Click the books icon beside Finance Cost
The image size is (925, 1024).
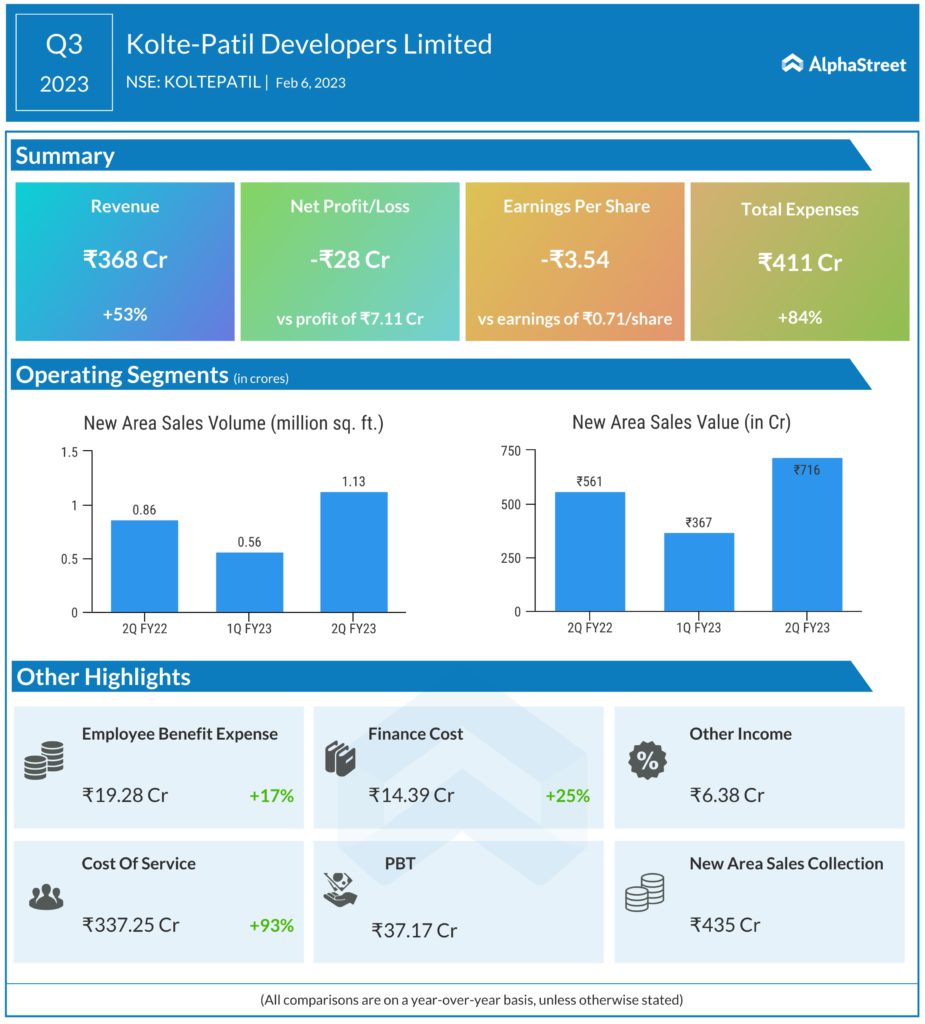pos(340,757)
